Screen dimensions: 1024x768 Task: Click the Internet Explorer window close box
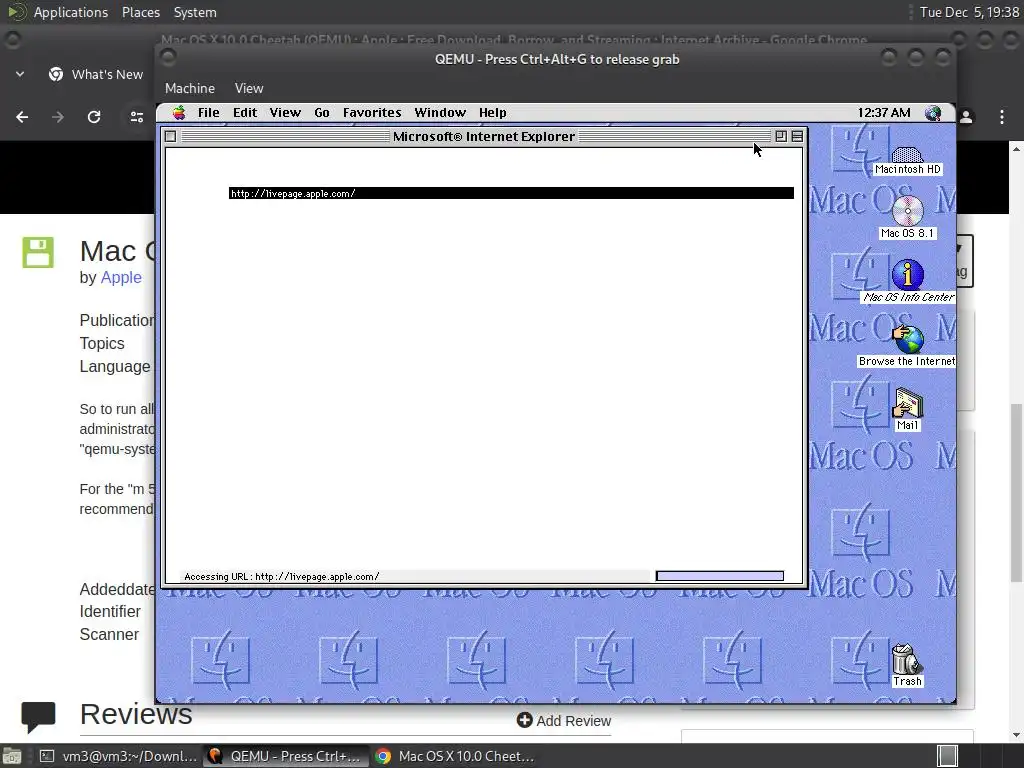pos(170,136)
